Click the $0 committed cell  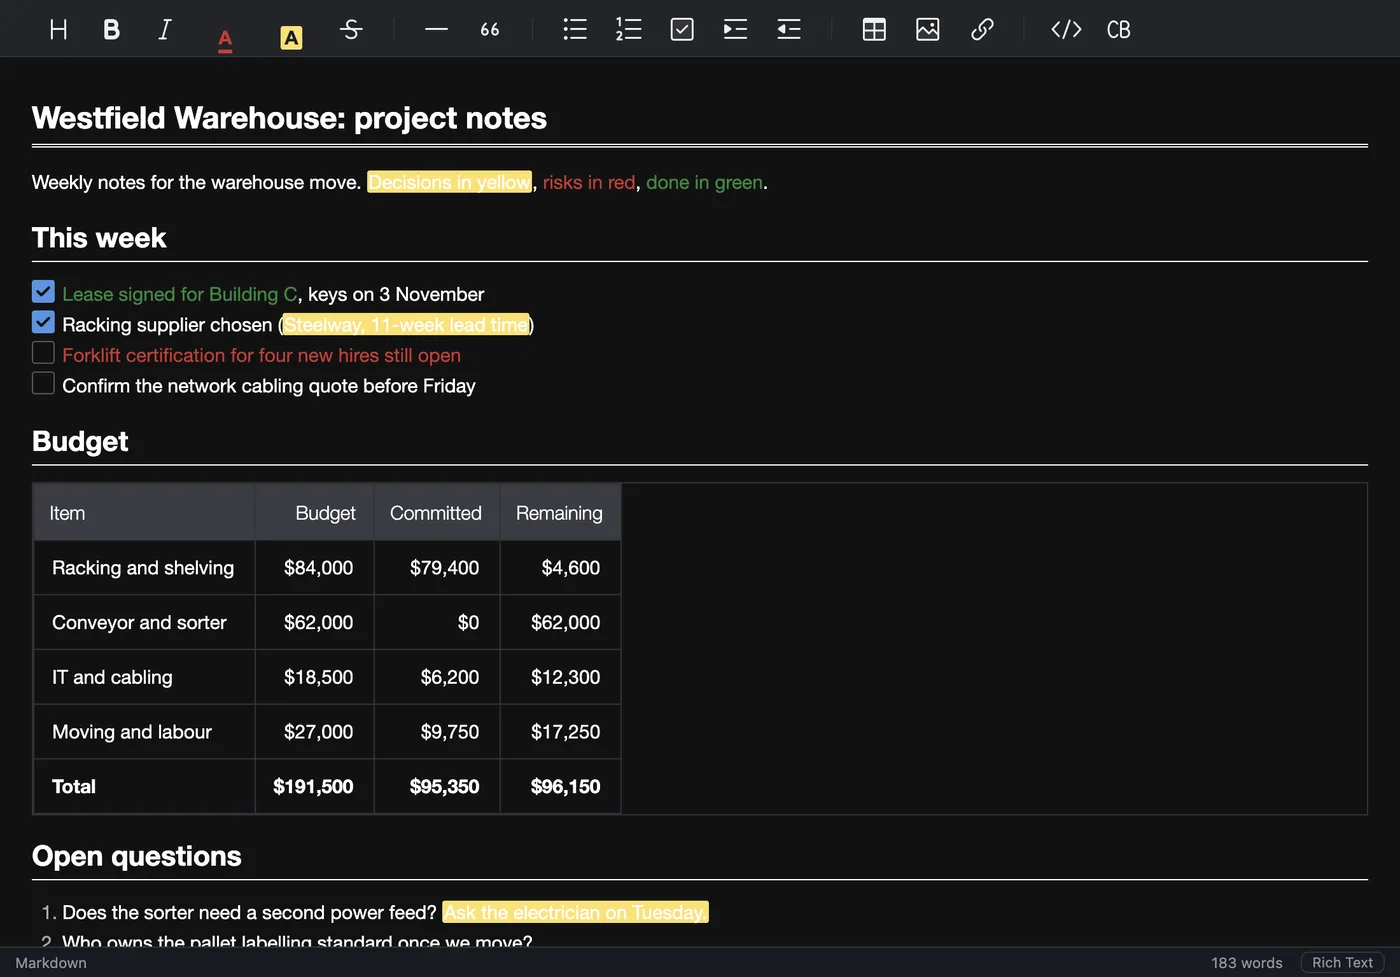pyautogui.click(x=437, y=622)
